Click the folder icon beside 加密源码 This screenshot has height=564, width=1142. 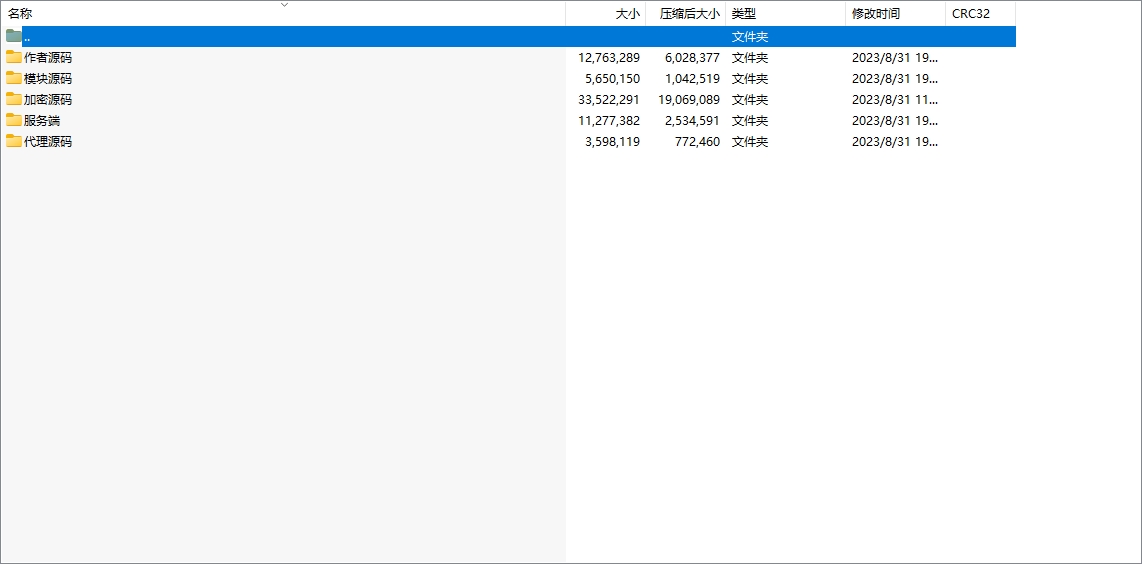[14, 99]
